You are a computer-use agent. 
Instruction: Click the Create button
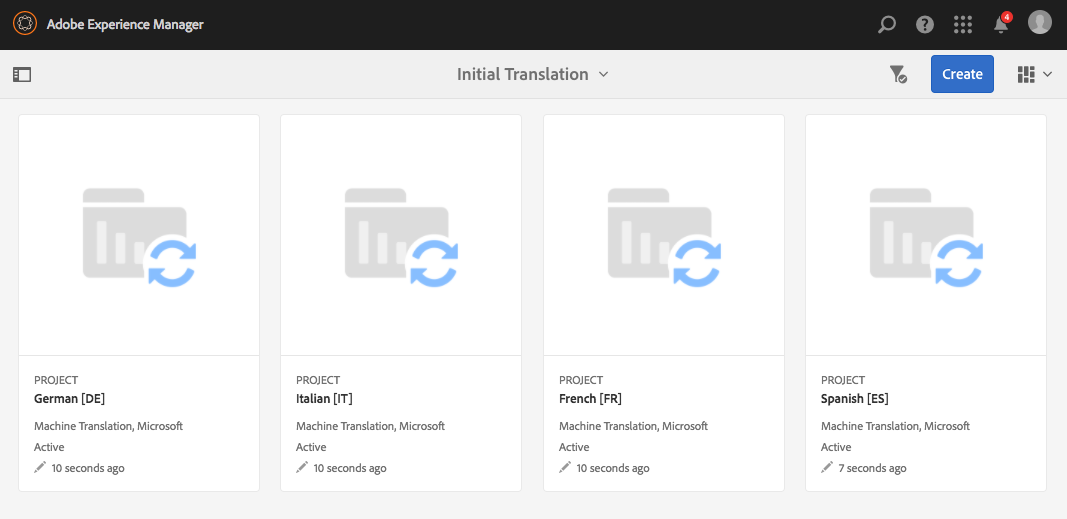962,74
